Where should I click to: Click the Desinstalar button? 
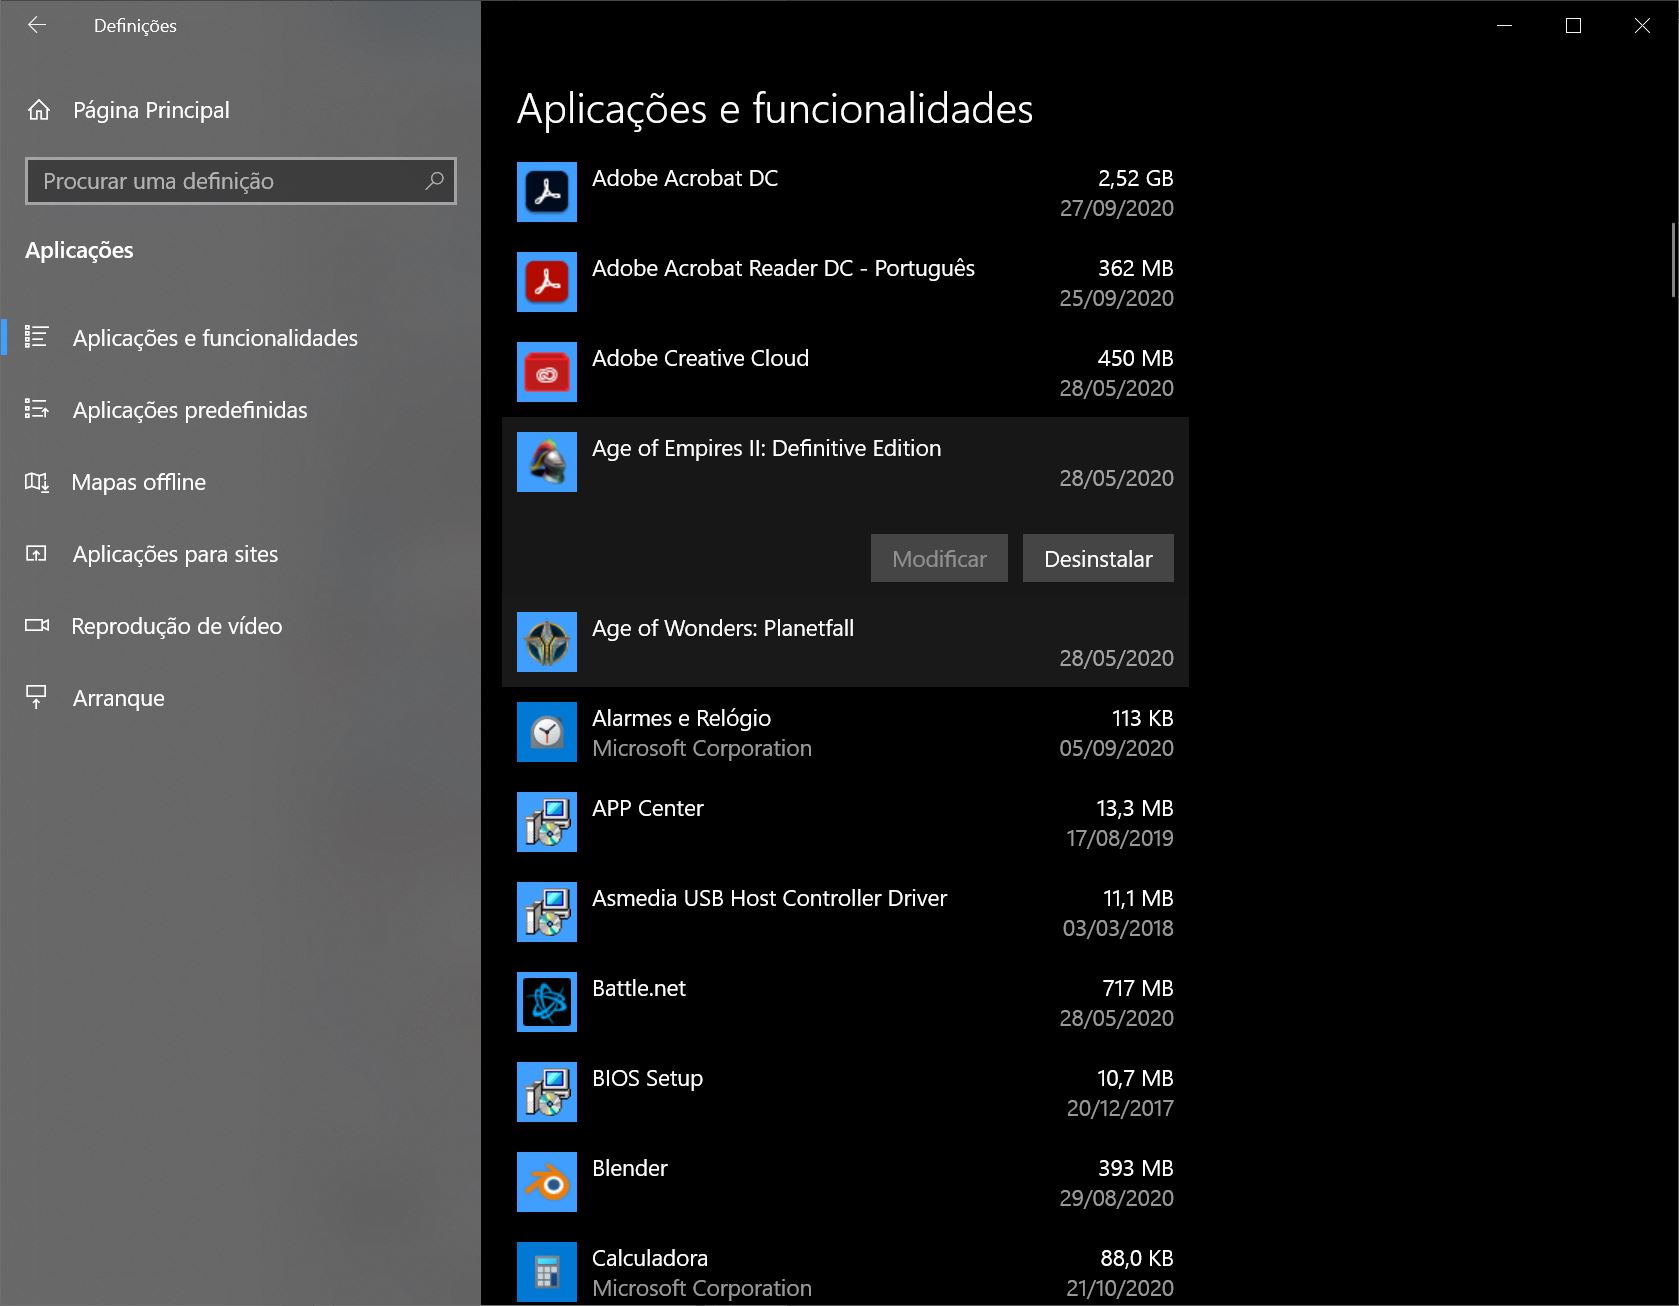(1098, 558)
